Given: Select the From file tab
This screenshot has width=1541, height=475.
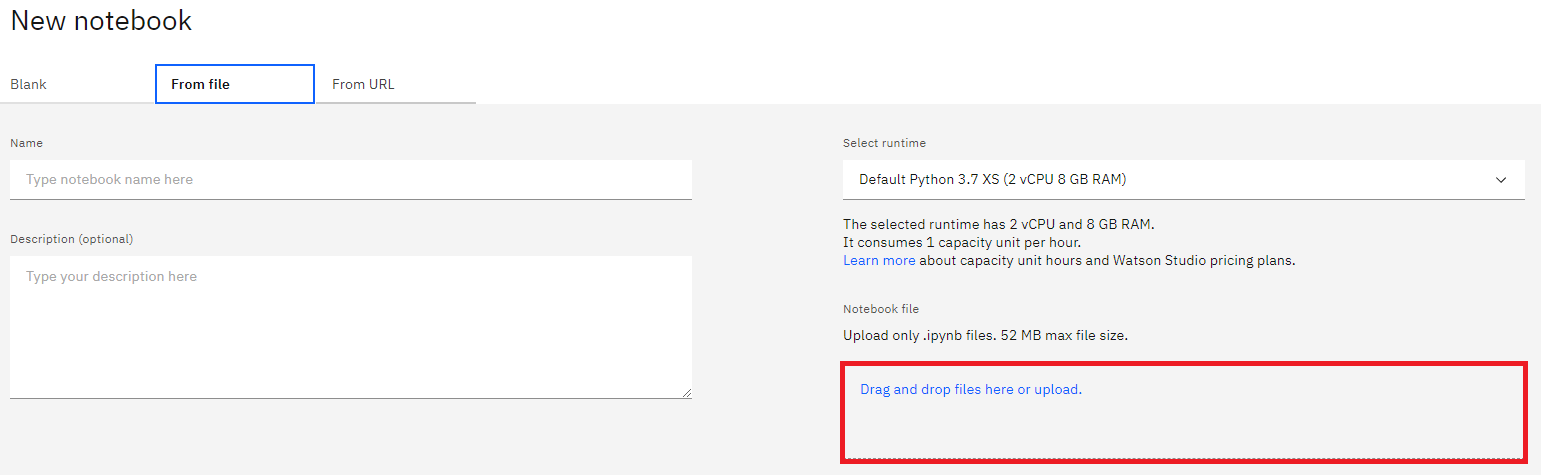Looking at the screenshot, I should [x=235, y=84].
